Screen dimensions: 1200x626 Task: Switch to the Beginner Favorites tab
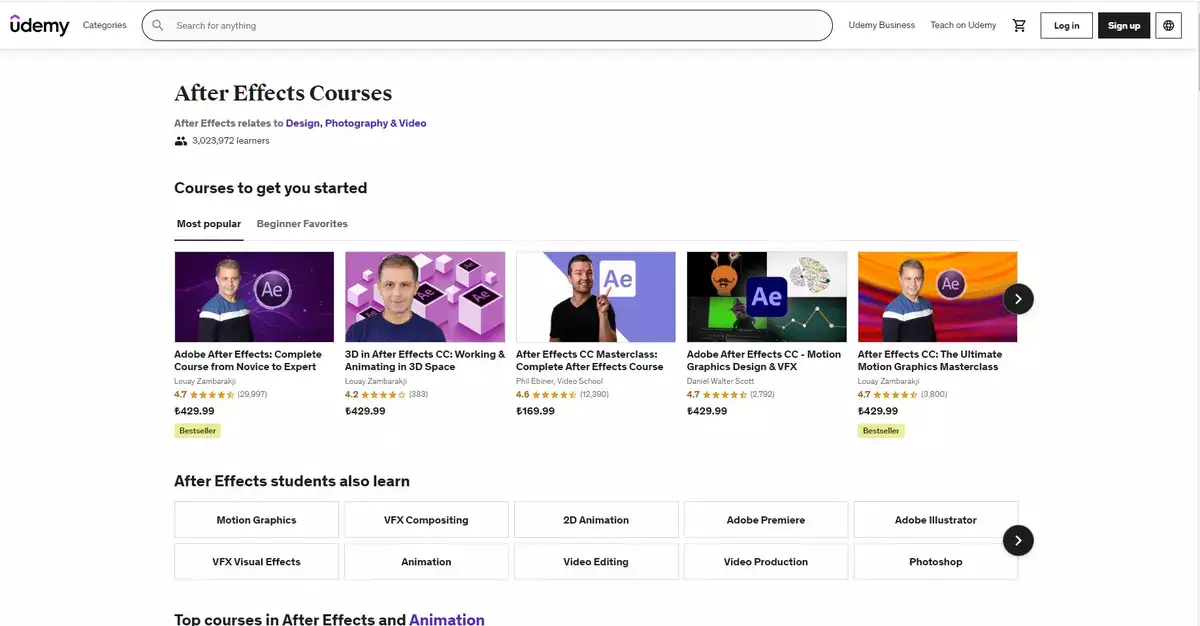[302, 224]
